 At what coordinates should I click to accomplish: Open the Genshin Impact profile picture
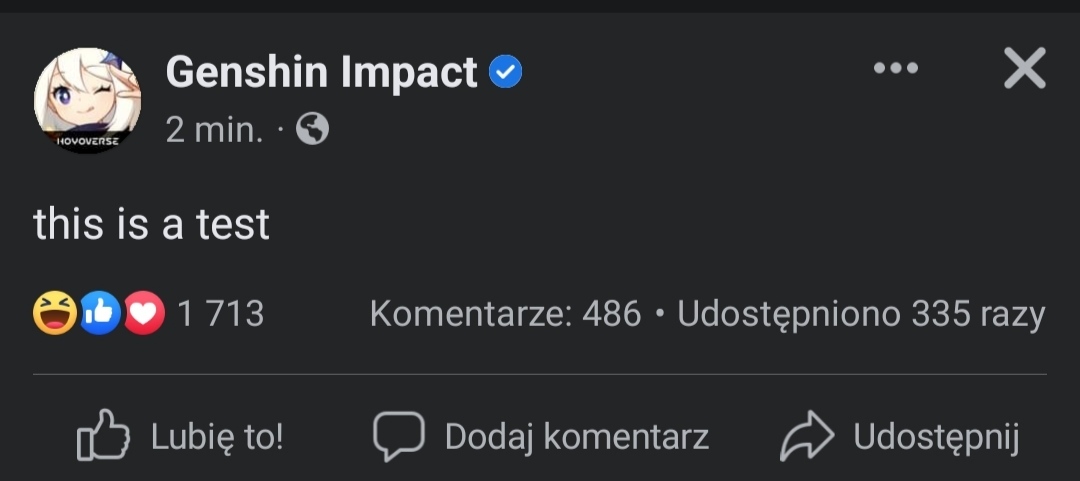88,101
